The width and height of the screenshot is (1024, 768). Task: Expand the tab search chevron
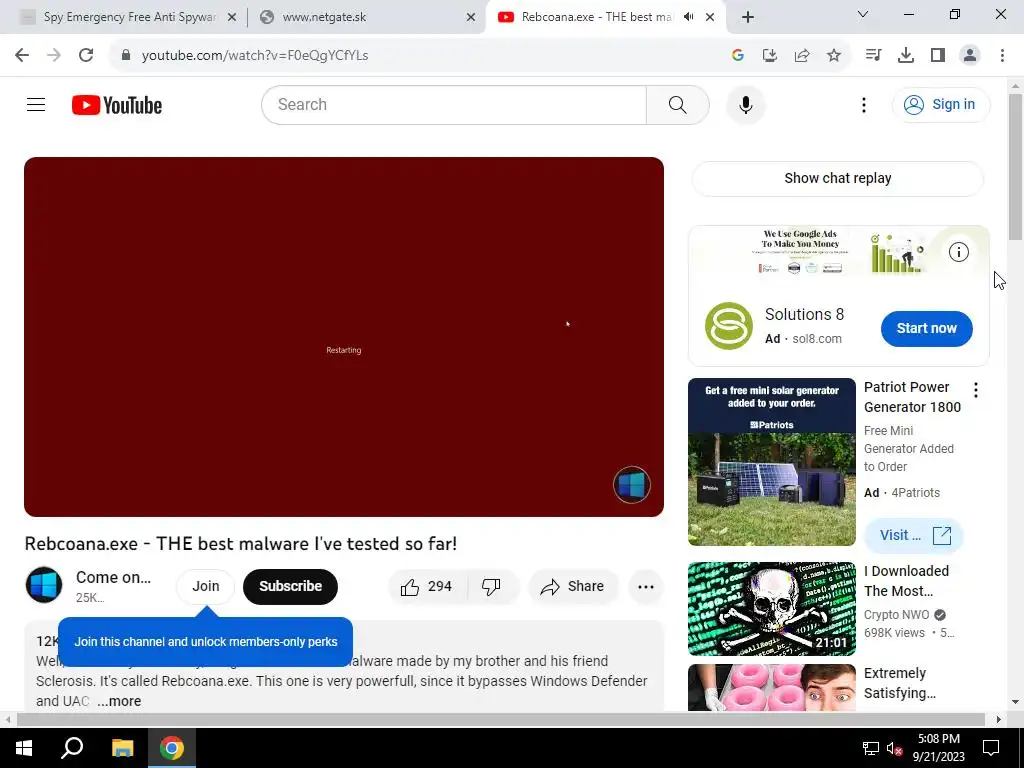point(863,14)
